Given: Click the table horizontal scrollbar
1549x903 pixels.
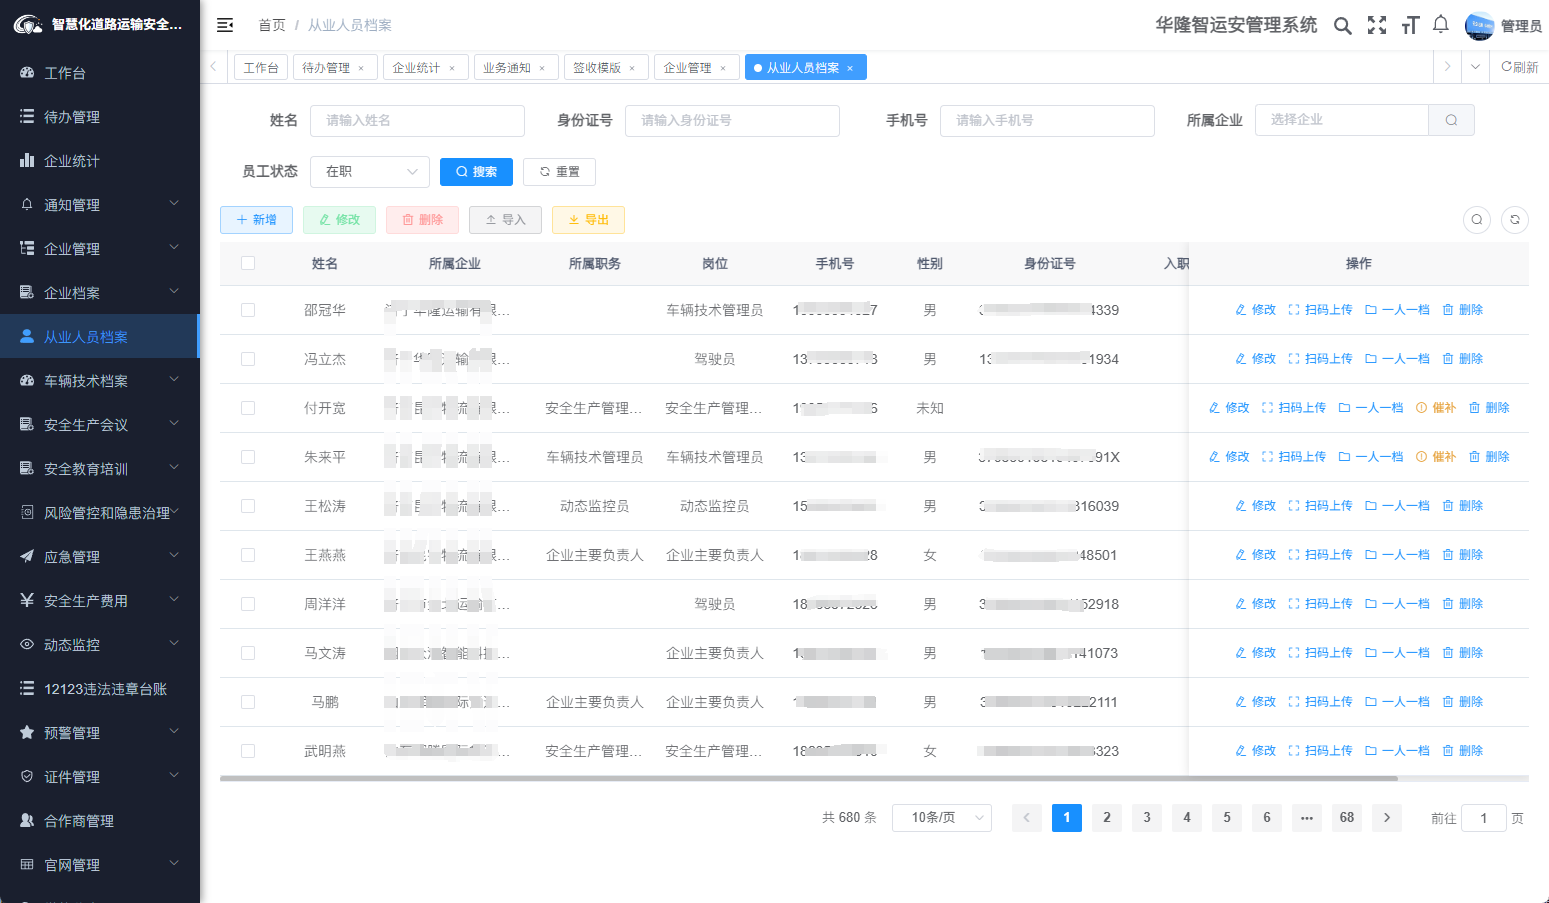Looking at the screenshot, I should [x=808, y=778].
